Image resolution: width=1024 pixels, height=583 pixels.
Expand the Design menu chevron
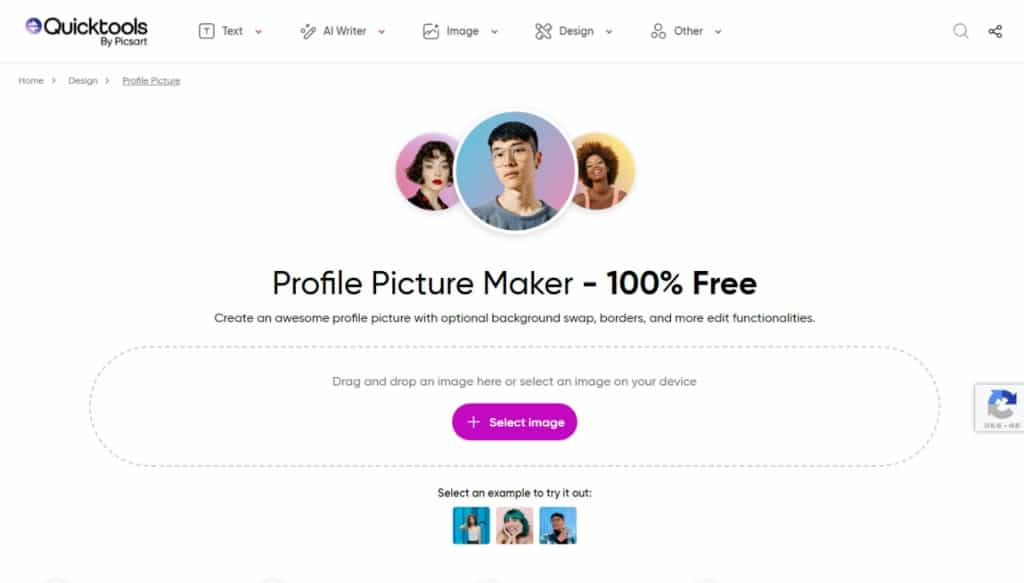[609, 31]
